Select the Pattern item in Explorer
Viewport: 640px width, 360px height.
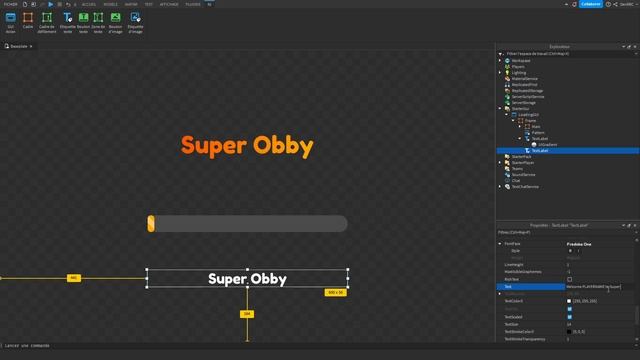click(538, 133)
